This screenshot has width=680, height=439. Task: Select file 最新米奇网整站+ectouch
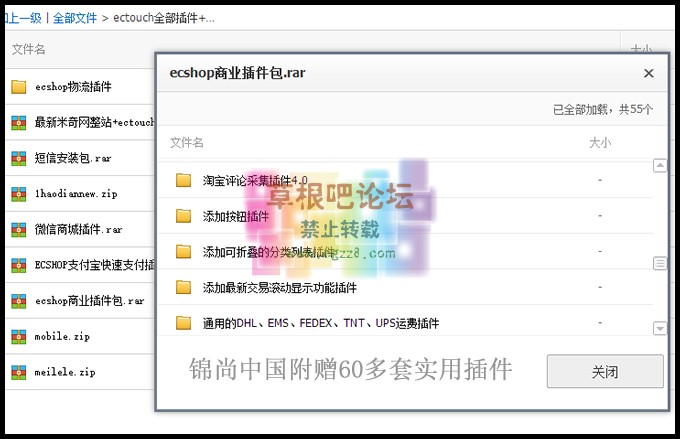95,123
